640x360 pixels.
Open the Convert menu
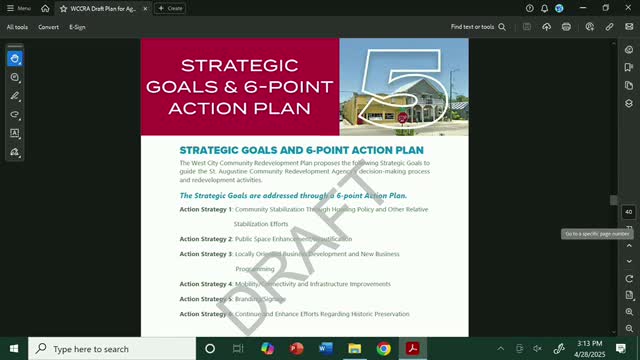tap(49, 27)
